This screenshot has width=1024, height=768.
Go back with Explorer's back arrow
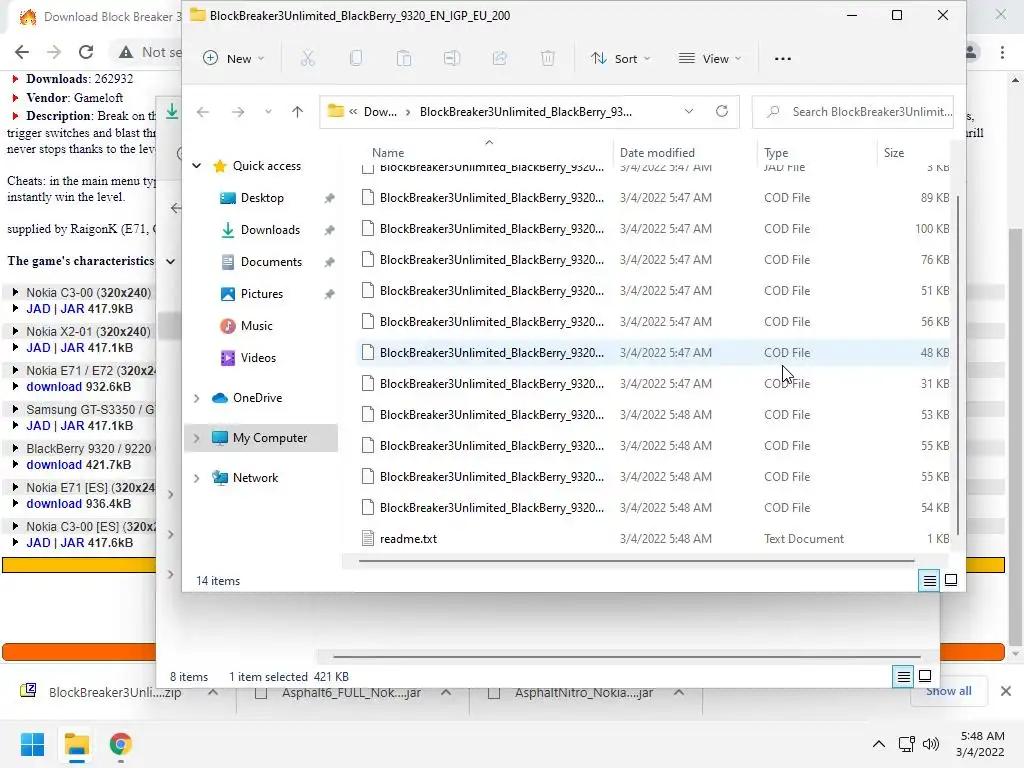[x=203, y=112]
